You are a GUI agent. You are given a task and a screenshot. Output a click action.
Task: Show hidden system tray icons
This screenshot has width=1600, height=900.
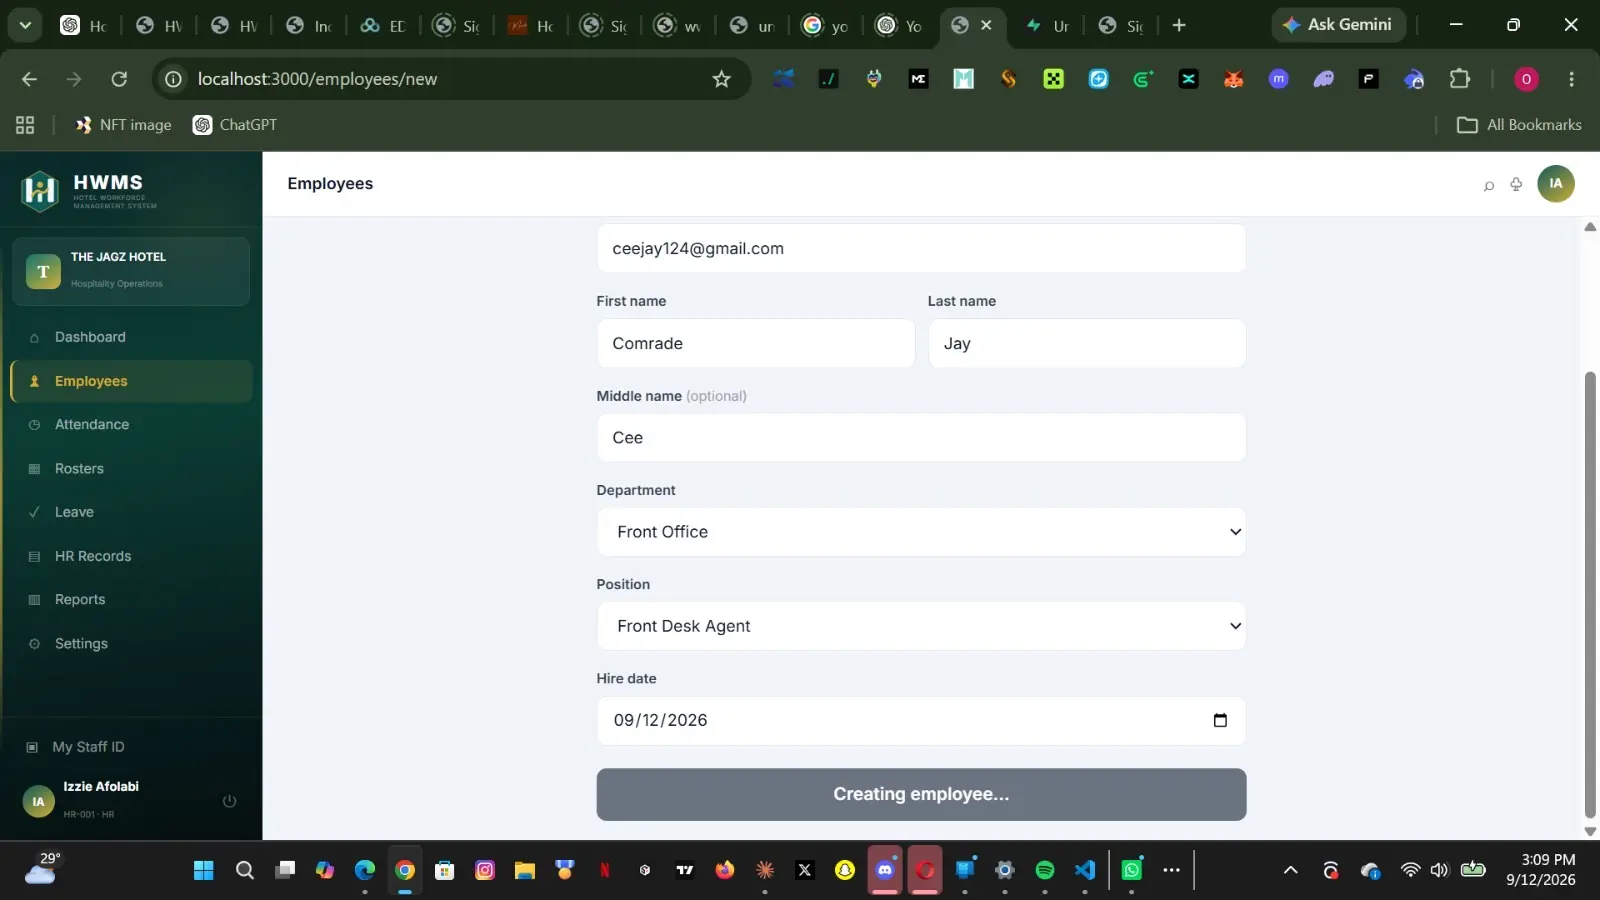coord(1291,870)
